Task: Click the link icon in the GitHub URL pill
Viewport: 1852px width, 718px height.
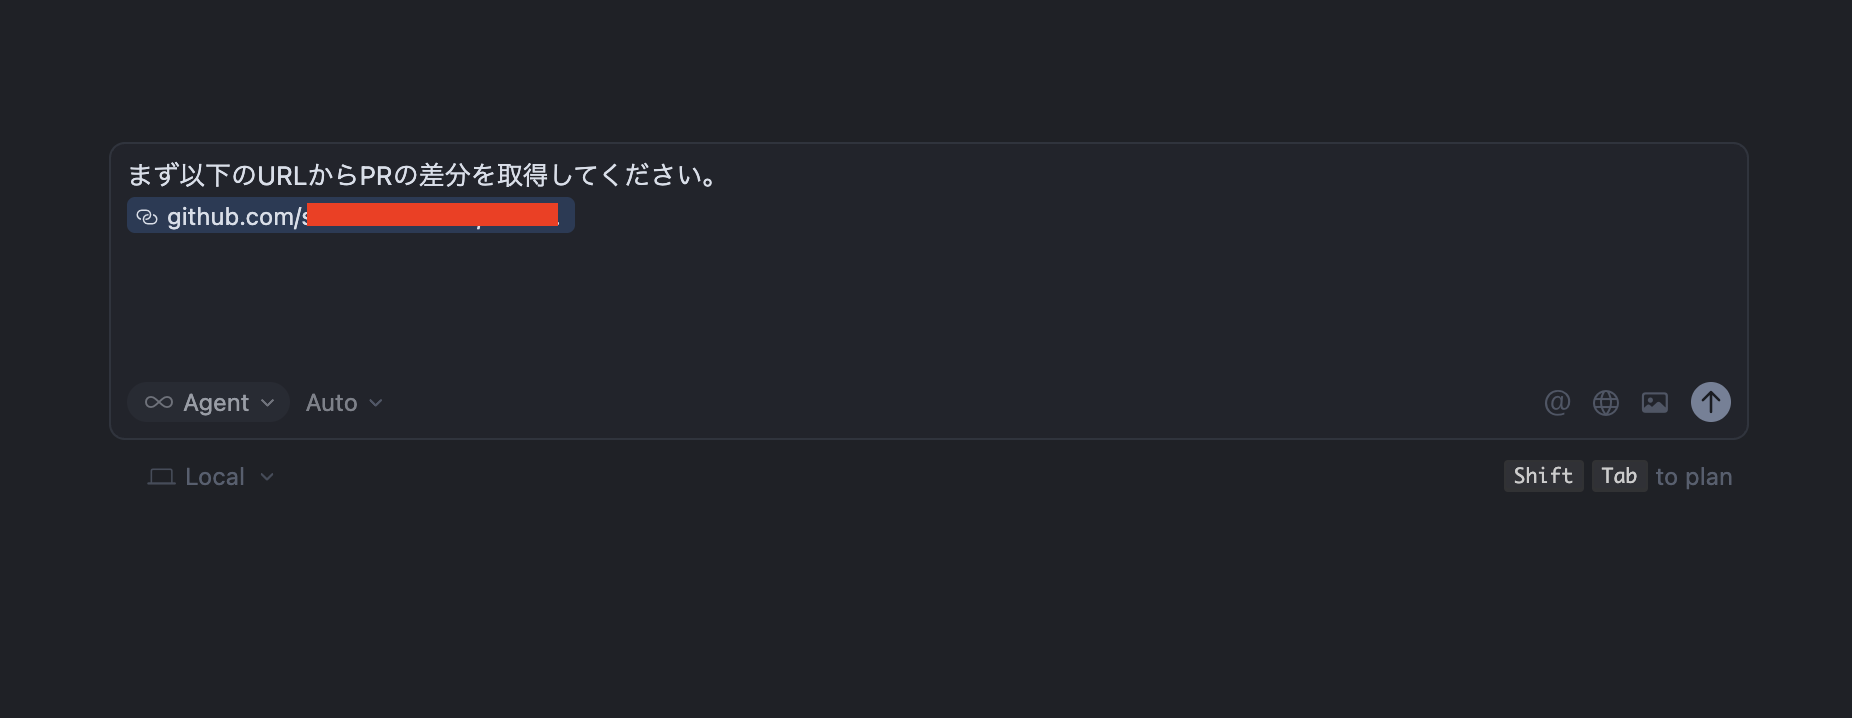Action: pyautogui.click(x=148, y=215)
